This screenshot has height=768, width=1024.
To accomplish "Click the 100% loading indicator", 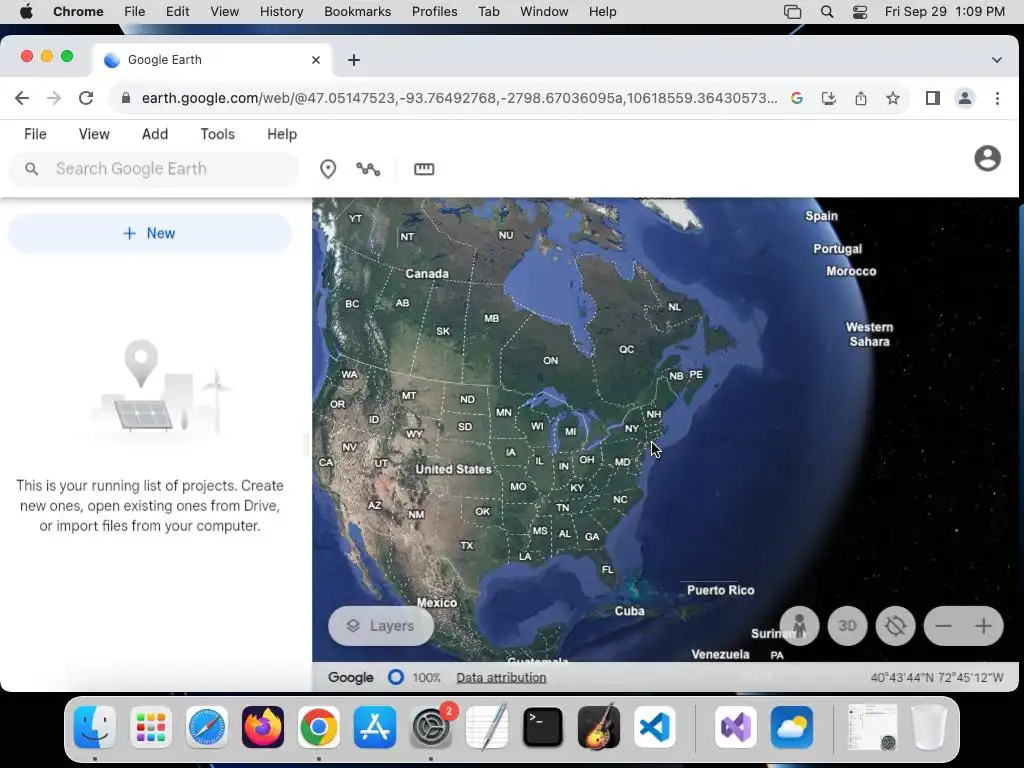I will 415,677.
